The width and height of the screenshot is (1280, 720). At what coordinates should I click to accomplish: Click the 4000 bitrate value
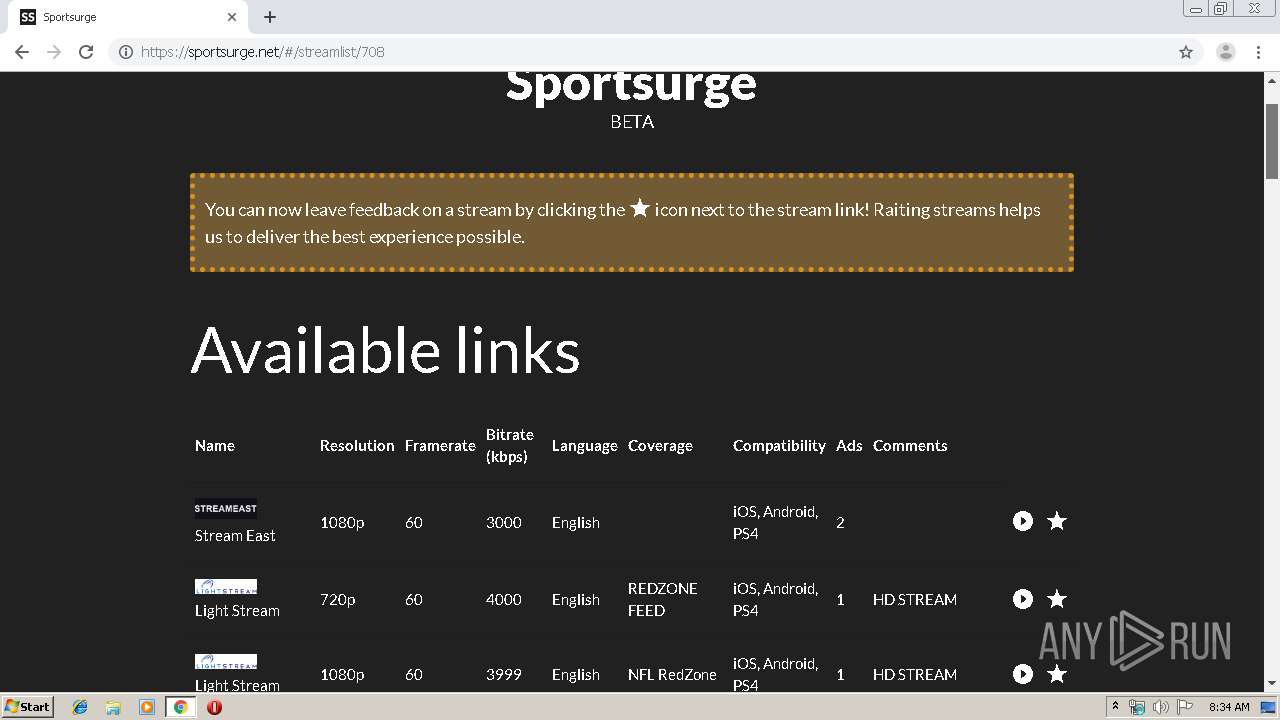(x=504, y=600)
